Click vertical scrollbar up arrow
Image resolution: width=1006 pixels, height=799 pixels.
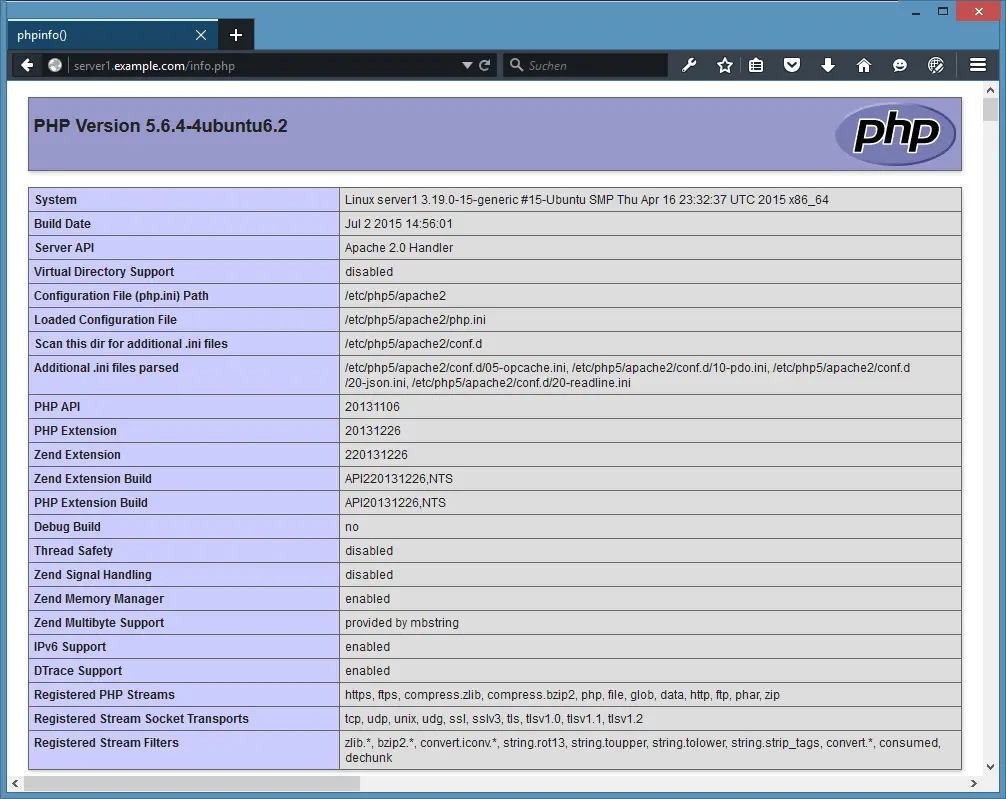[x=990, y=90]
